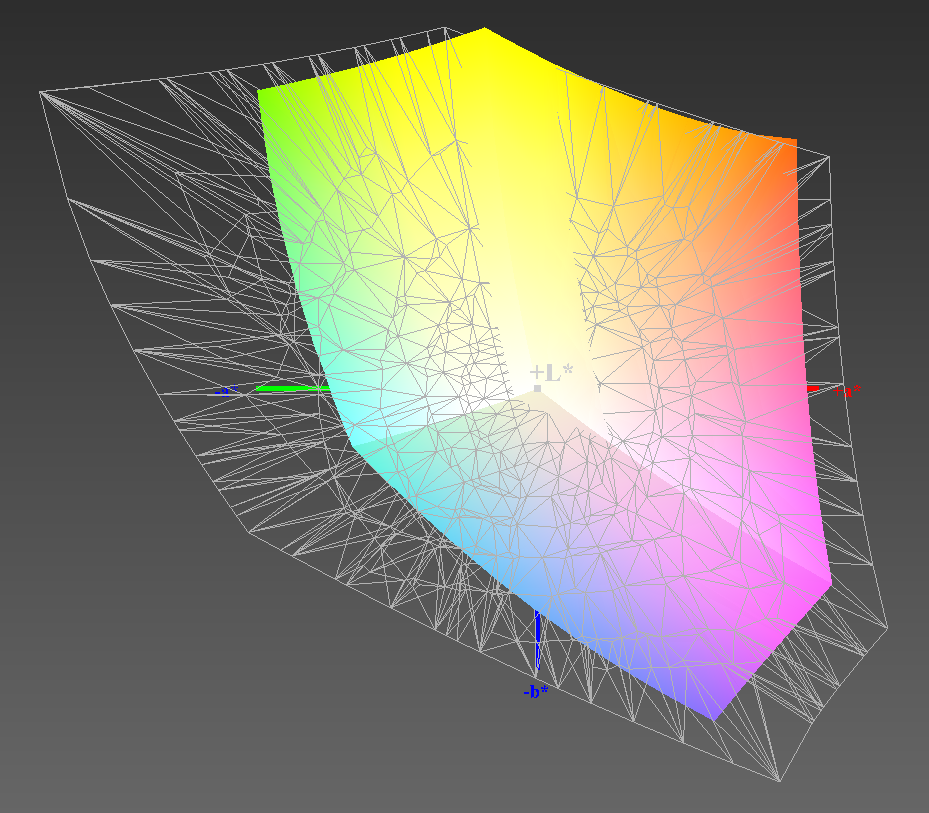Click the -b* blue axis label
Image resolution: width=929 pixels, height=813 pixels.
coord(535,692)
